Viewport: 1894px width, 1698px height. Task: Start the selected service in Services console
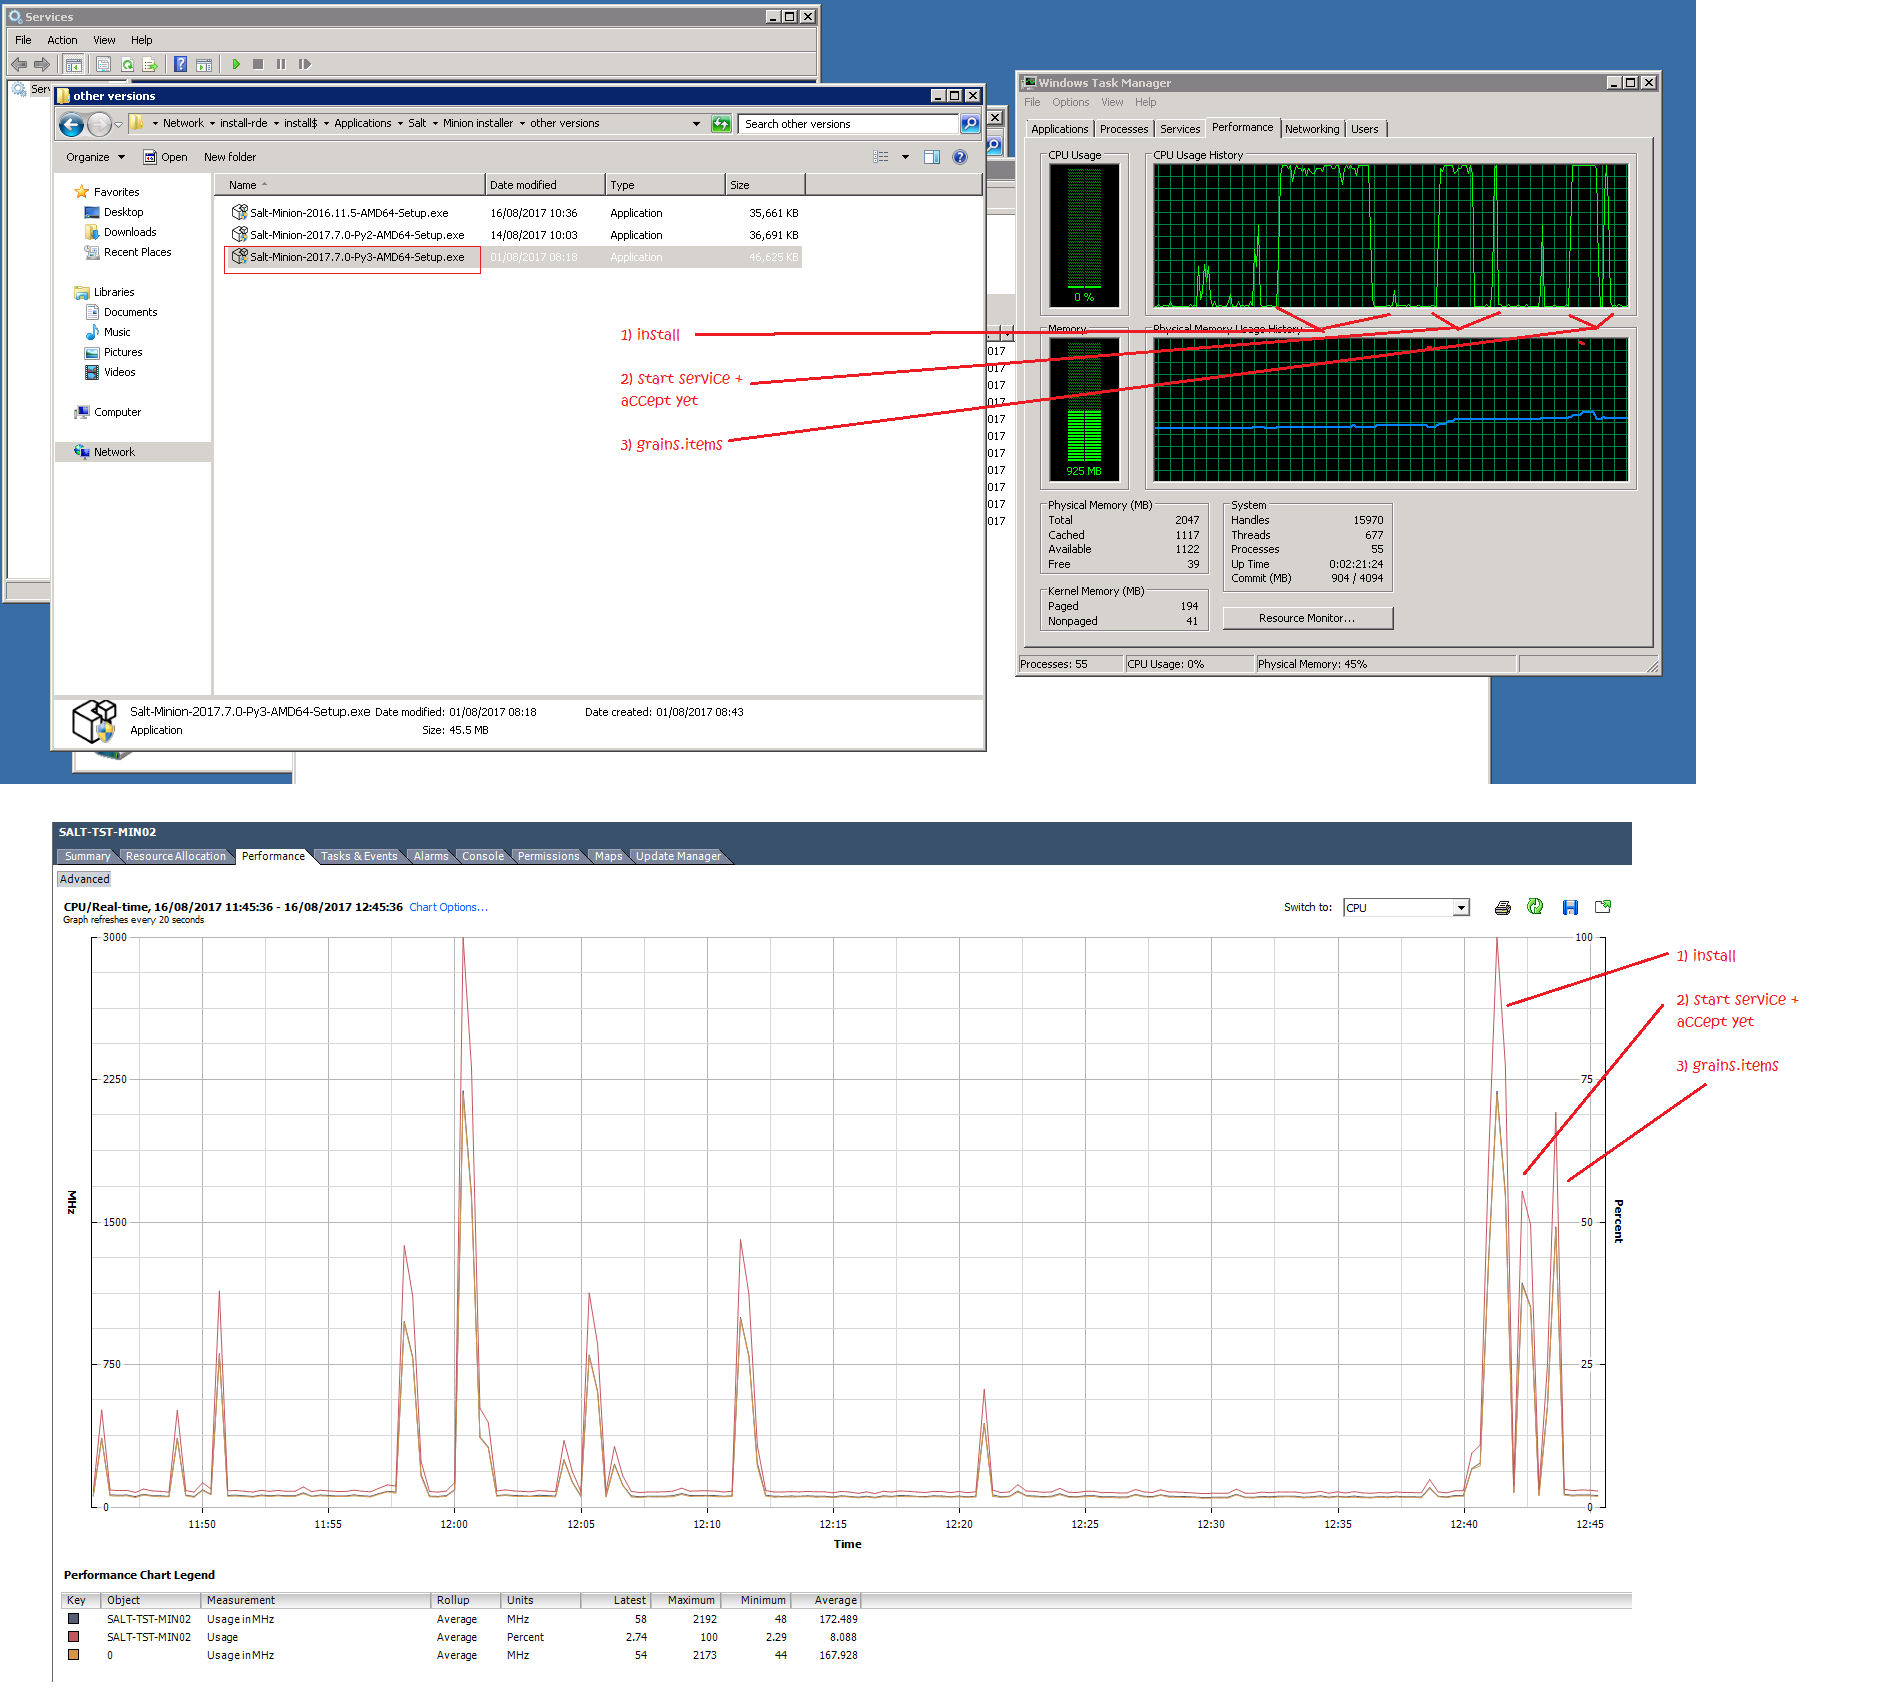click(236, 64)
